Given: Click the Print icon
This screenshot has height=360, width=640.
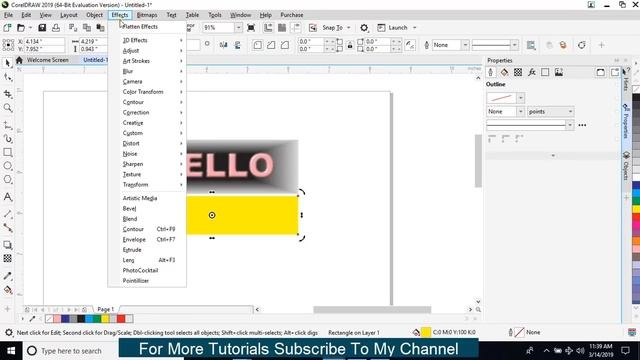Looking at the screenshot, I should click(x=56, y=28).
